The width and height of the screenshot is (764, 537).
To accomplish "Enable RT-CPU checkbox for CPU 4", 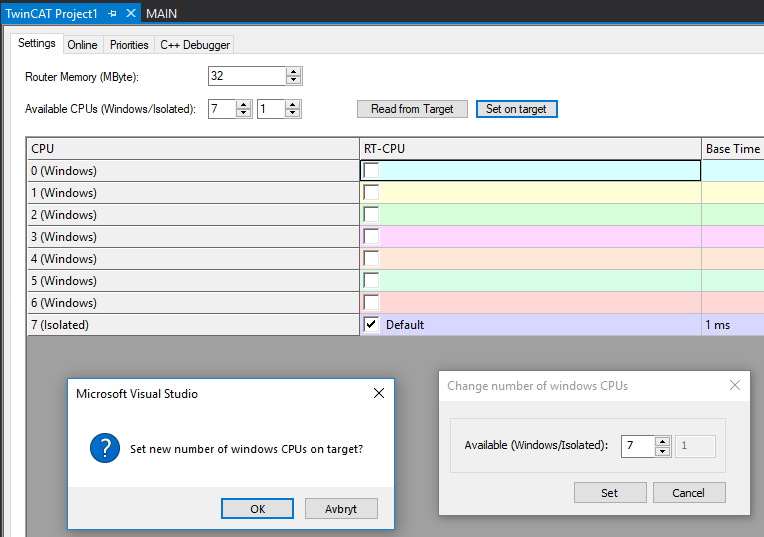I will click(371, 258).
